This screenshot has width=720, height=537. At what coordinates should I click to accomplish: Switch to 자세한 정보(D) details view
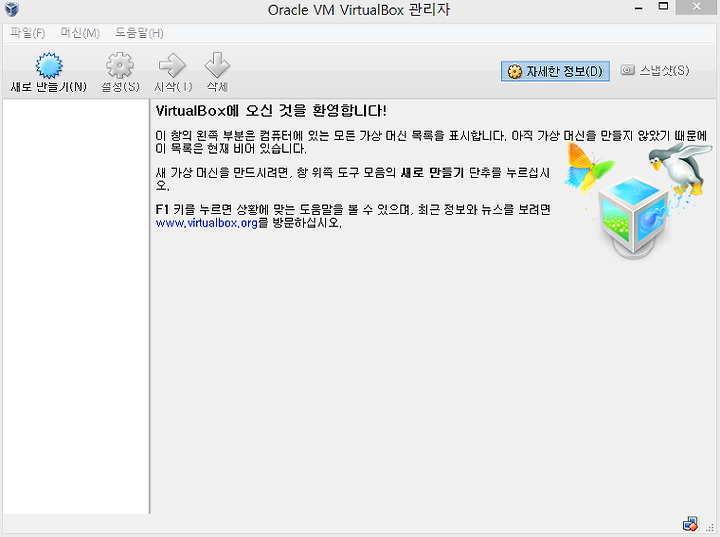[x=555, y=71]
